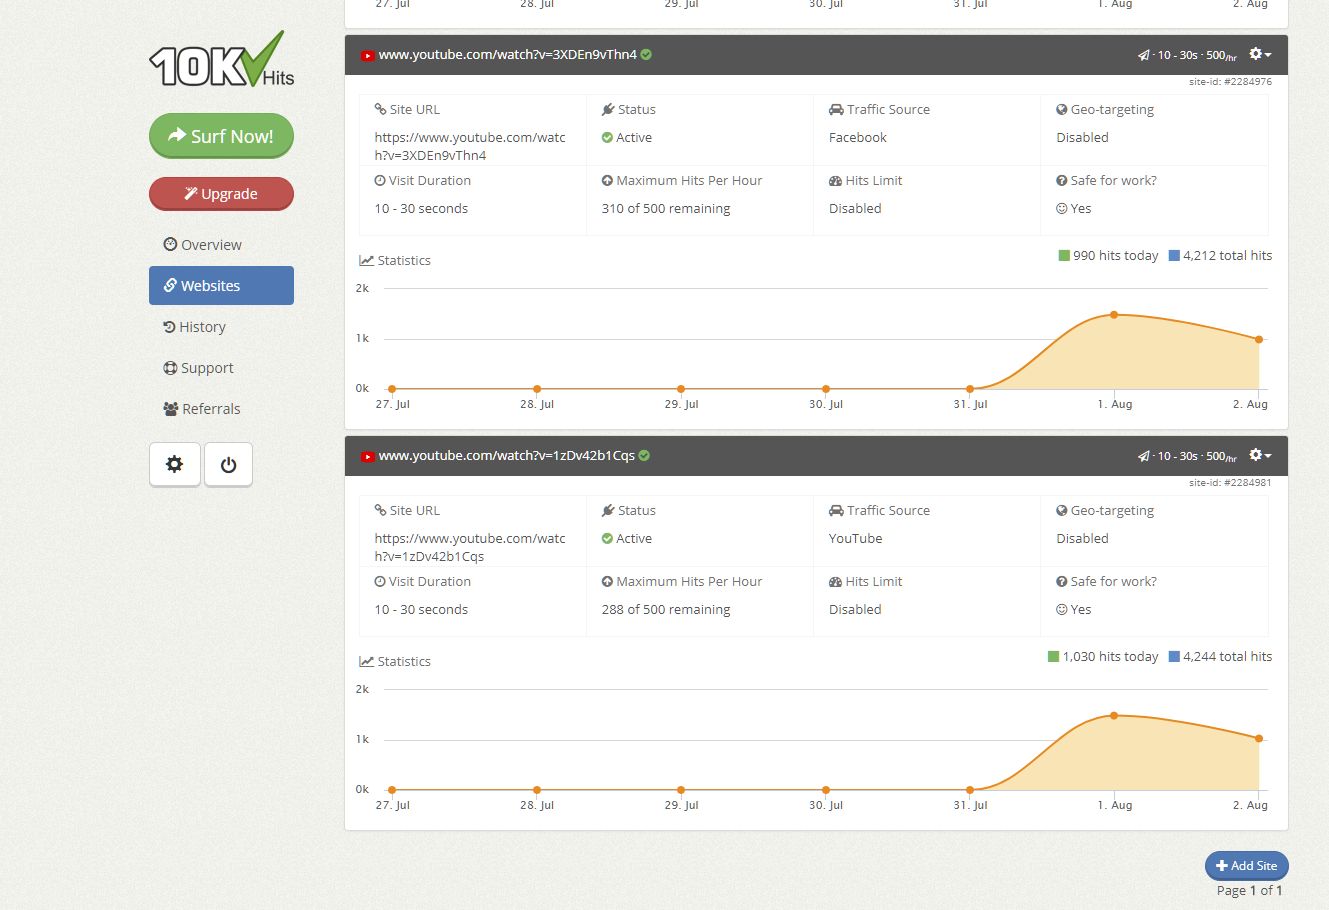Click Traffic Source value Facebook
Screen dimensions: 1329x910
coord(857,138)
